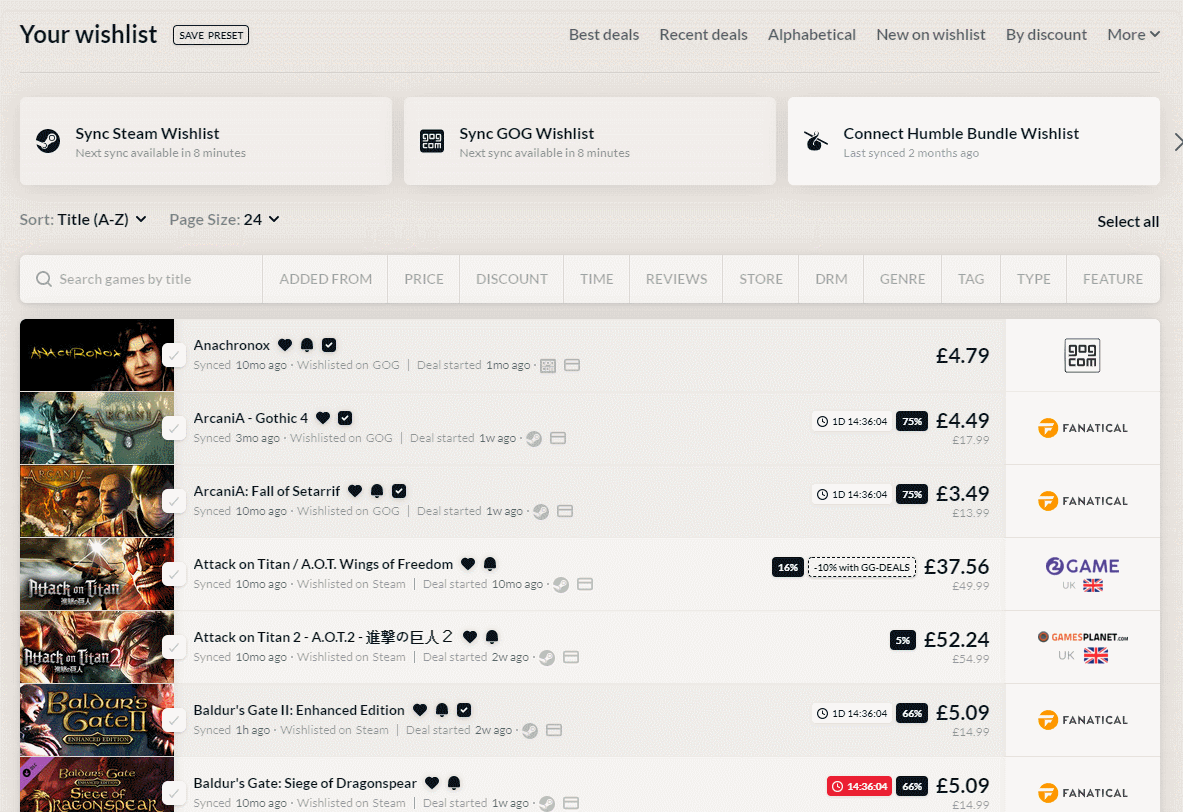This screenshot has width=1183, height=812.
Task: Open the ADDED FROM filter
Action: coord(325,279)
